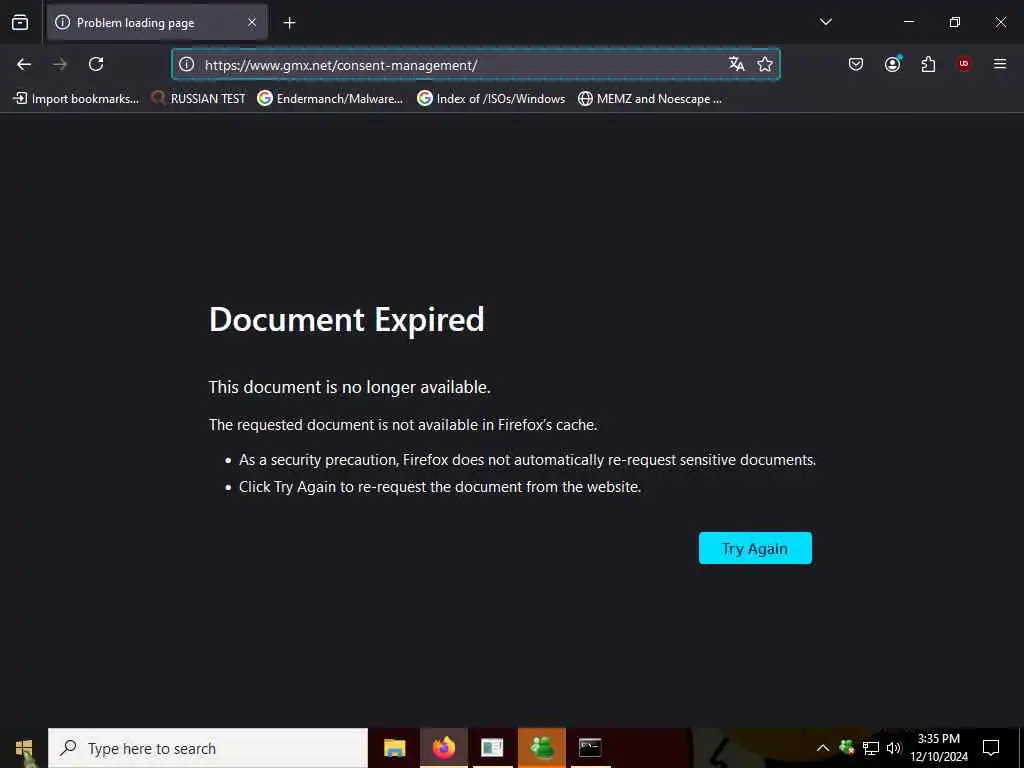The width and height of the screenshot is (1024, 768).
Task: Click 'This document is no longer available.' text
Action: 349,387
